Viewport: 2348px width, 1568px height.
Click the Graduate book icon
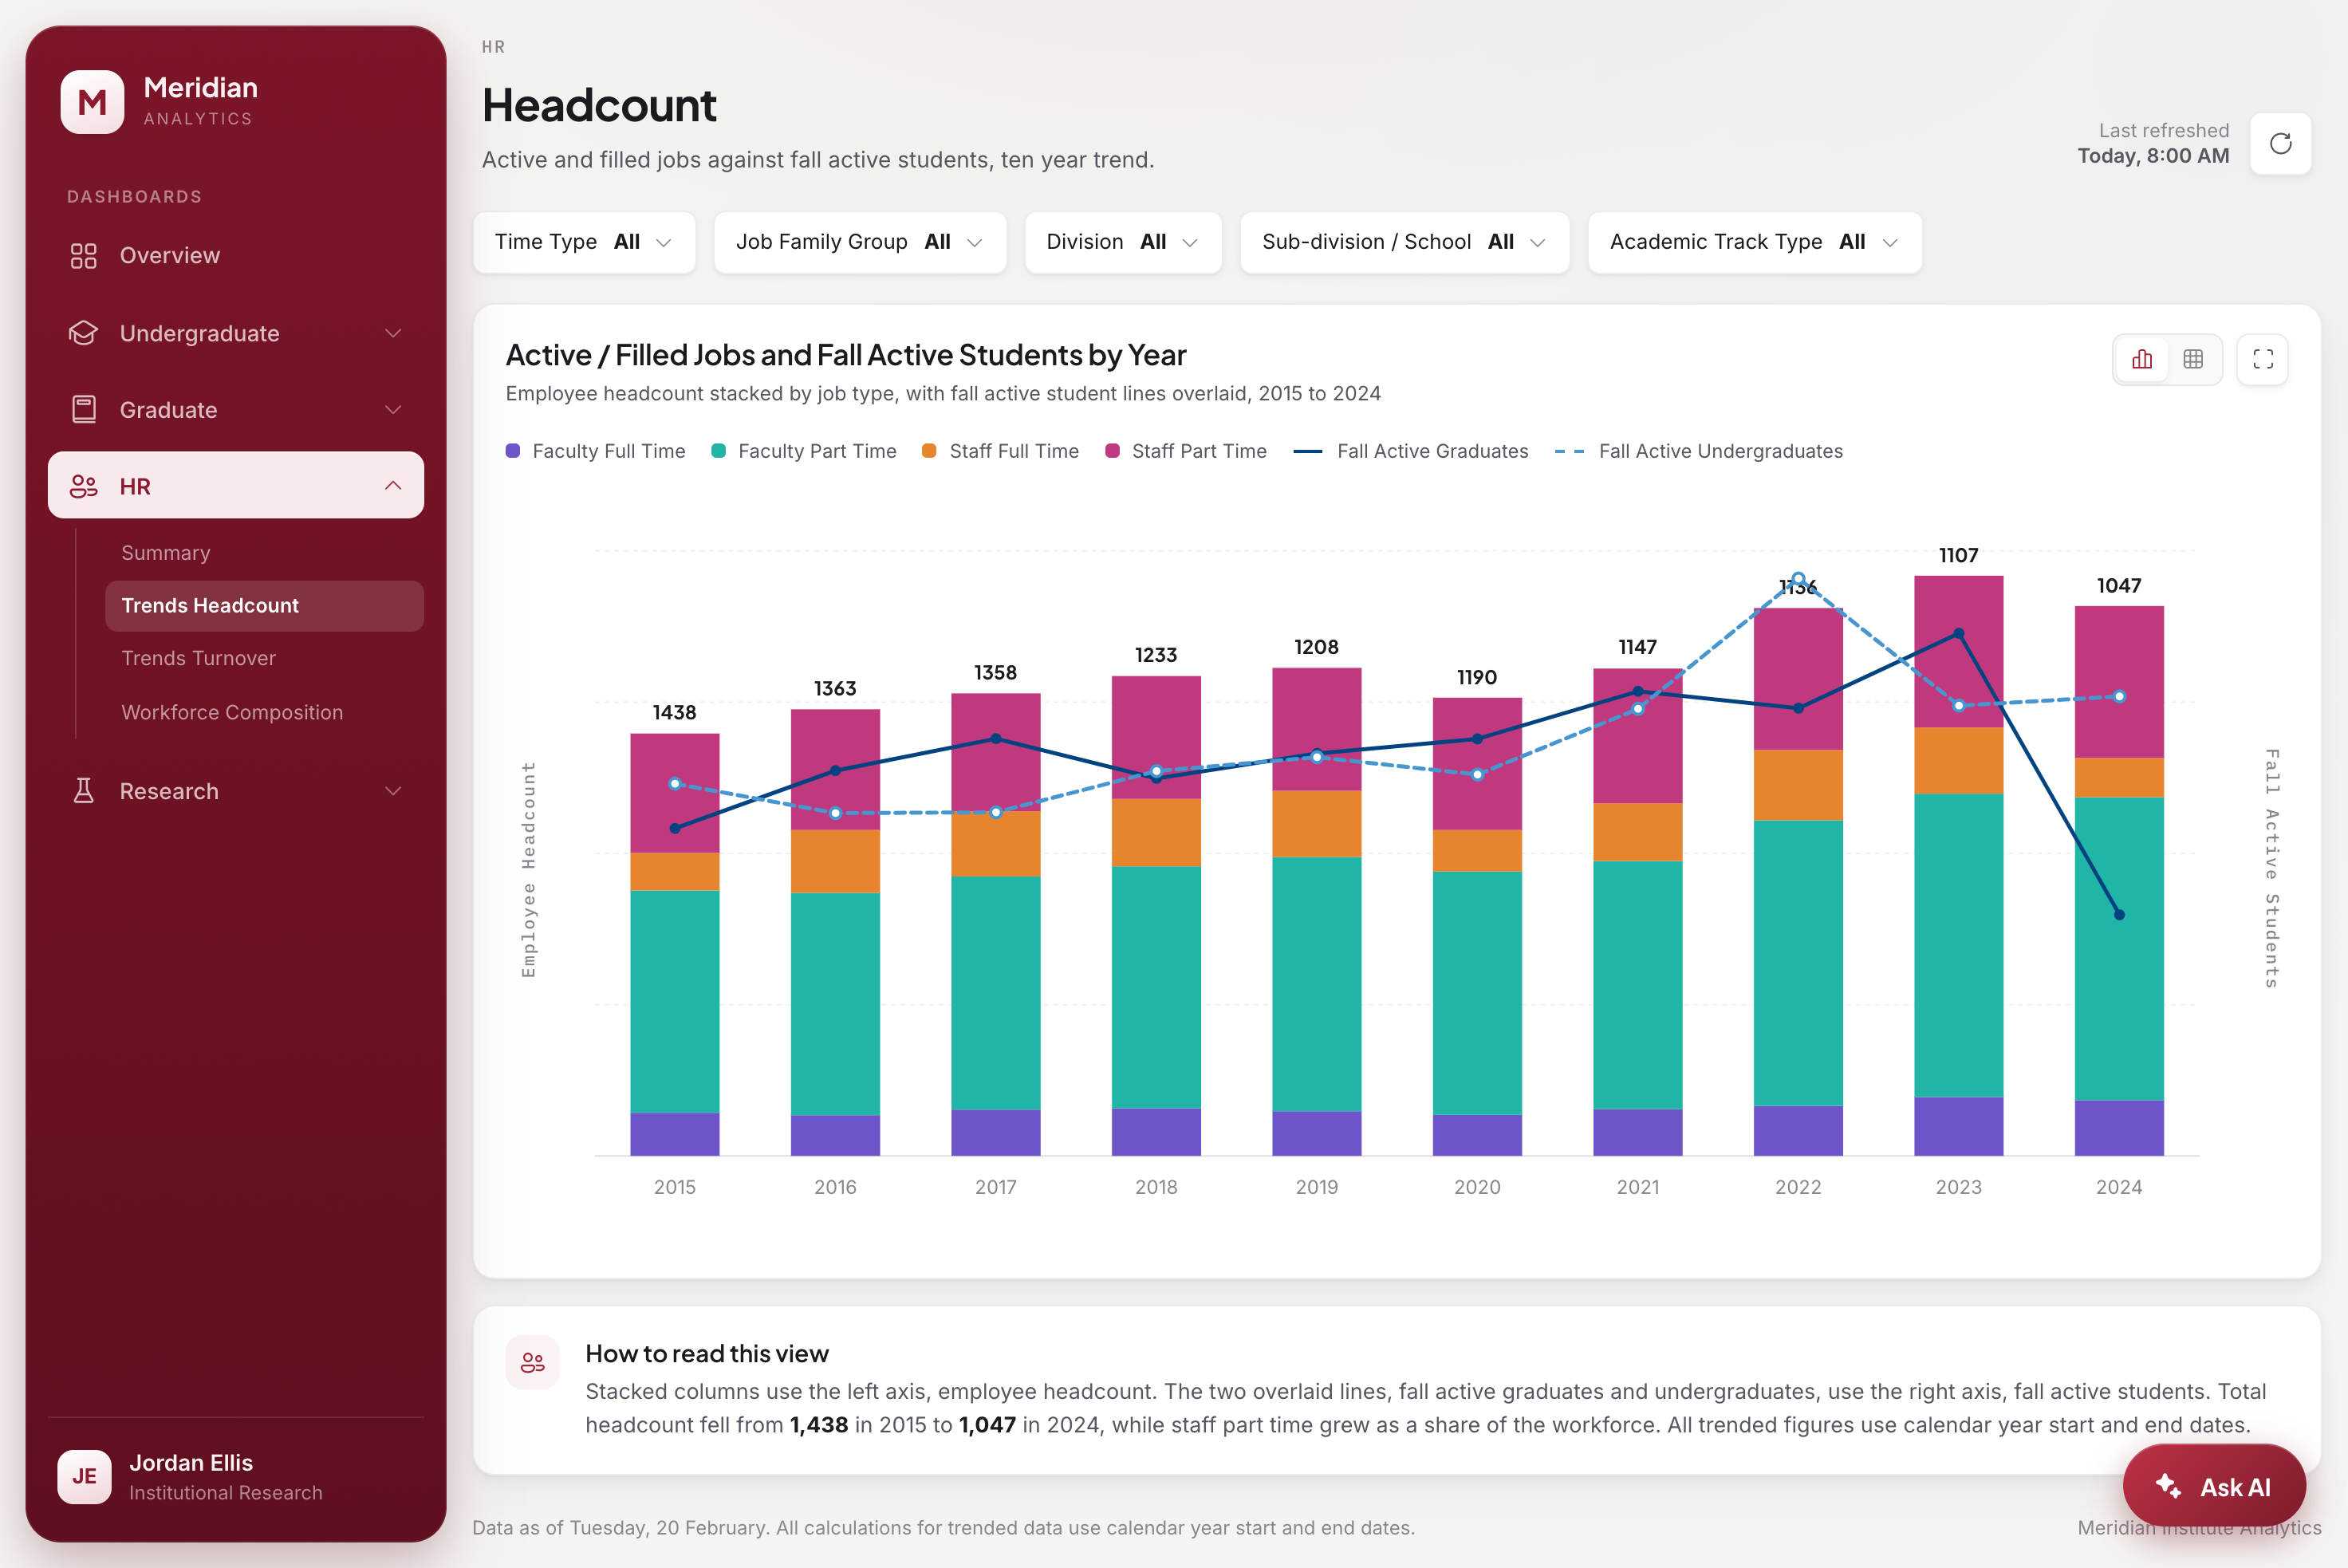point(84,410)
